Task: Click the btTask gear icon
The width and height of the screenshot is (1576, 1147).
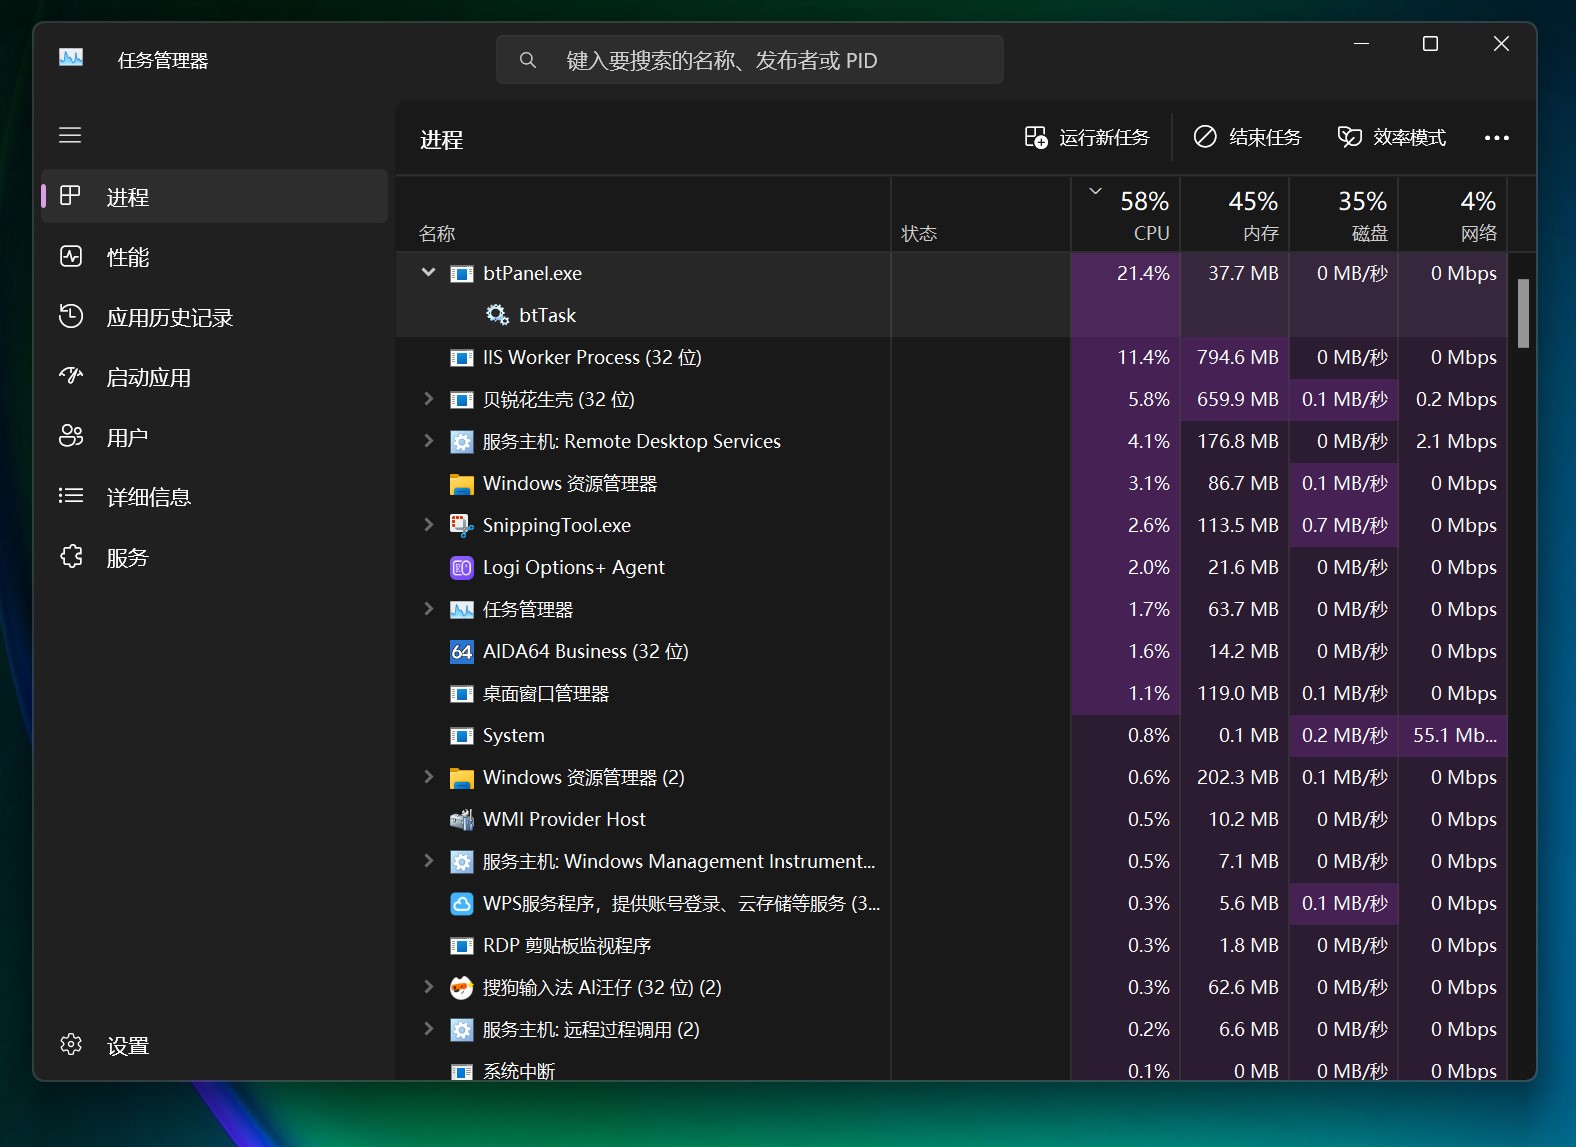Action: (x=497, y=315)
